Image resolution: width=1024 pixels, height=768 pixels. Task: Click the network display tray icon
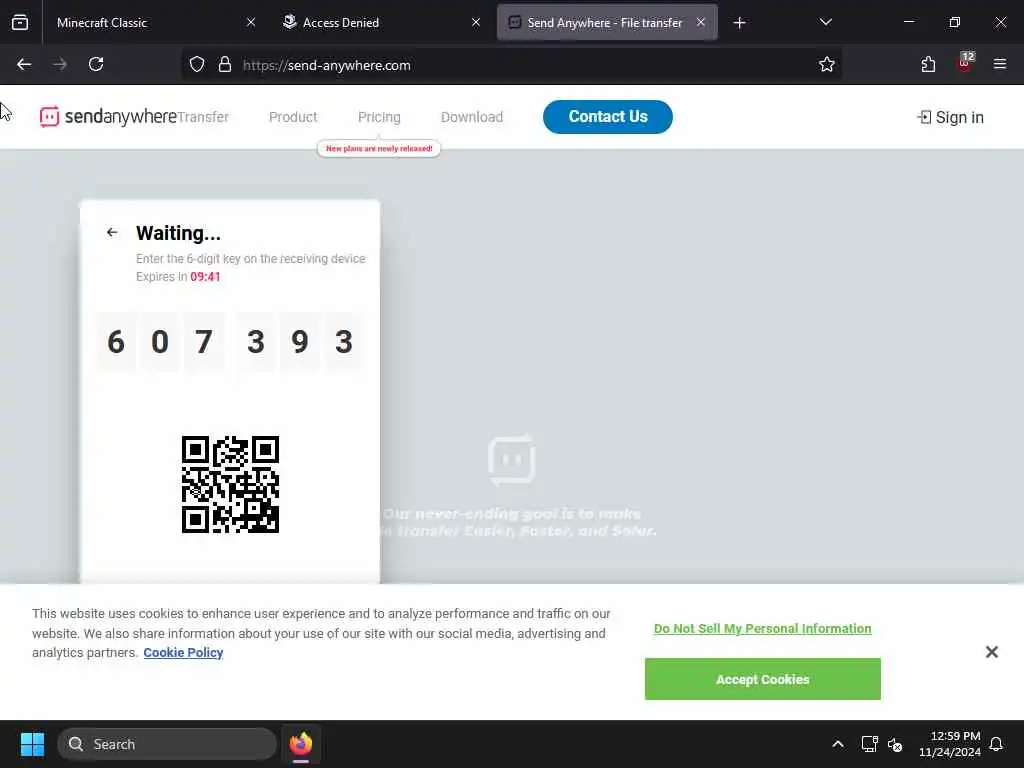coord(869,744)
